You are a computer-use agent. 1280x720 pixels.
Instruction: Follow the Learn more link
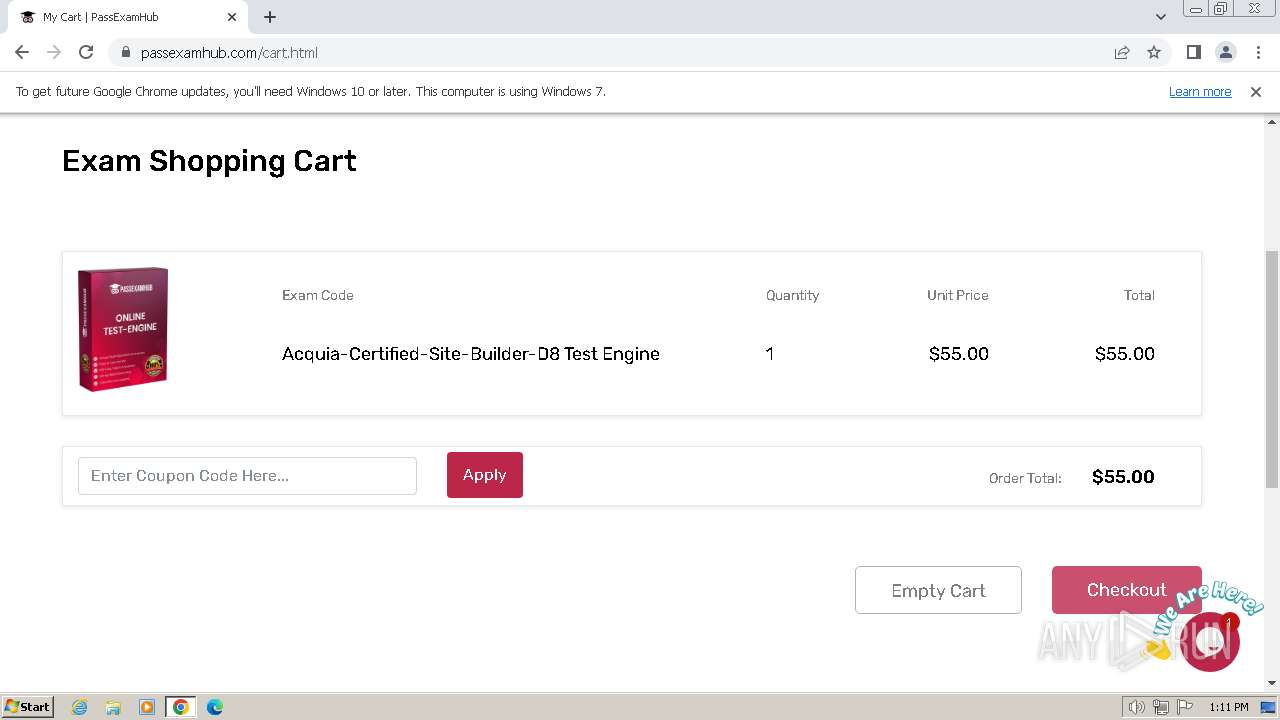(x=1200, y=92)
